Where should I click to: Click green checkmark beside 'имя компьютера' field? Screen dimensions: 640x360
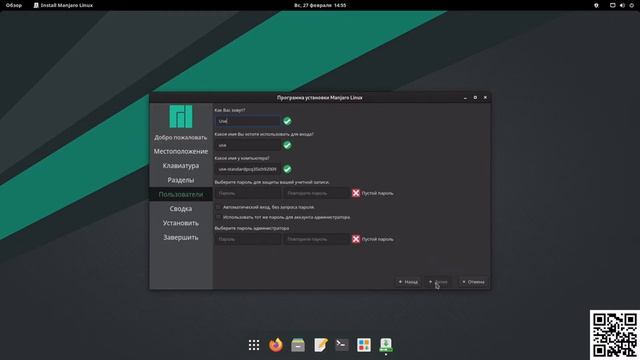pos(287,169)
